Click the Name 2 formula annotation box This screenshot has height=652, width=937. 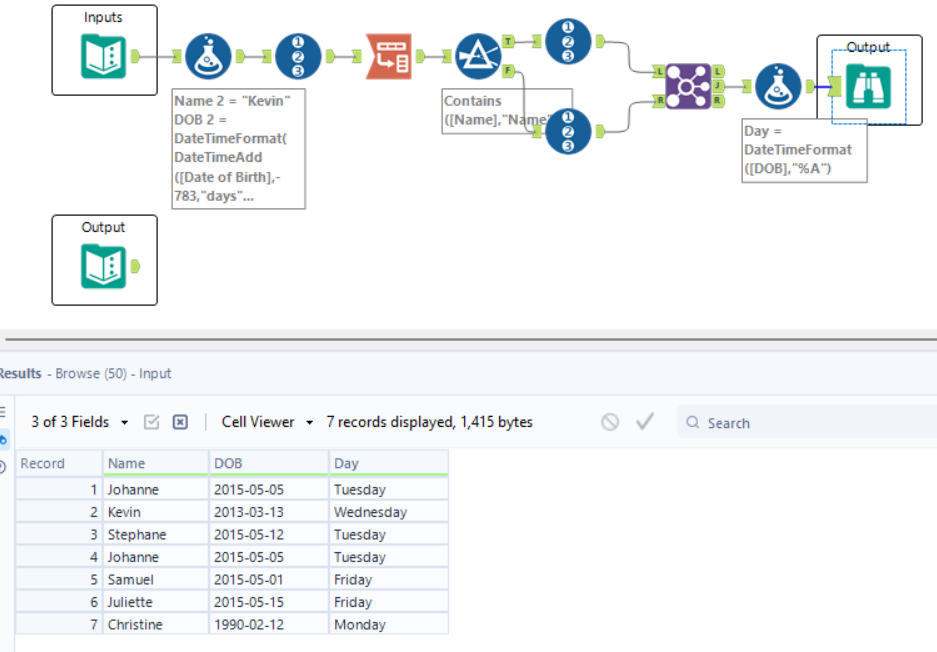[238, 149]
